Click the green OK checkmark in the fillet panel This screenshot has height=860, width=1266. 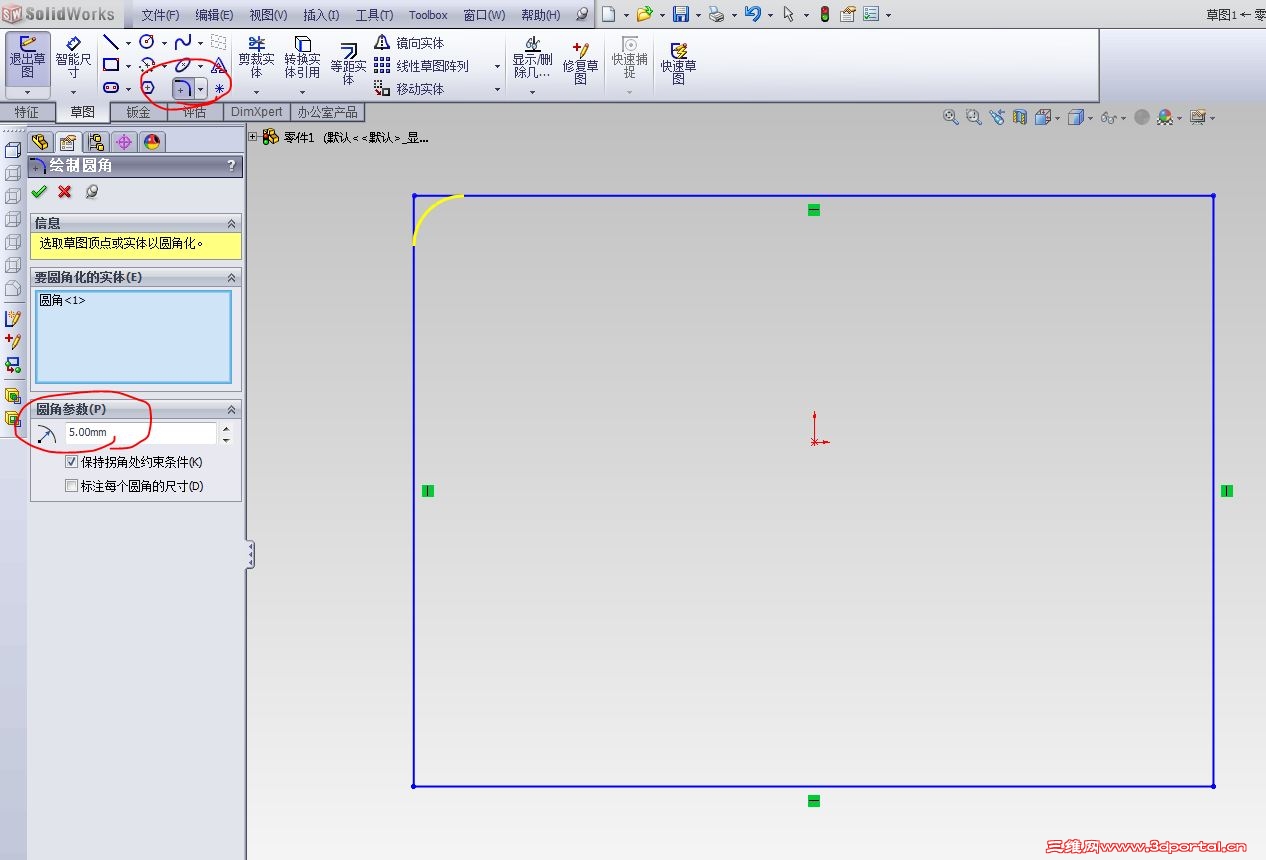(x=39, y=192)
